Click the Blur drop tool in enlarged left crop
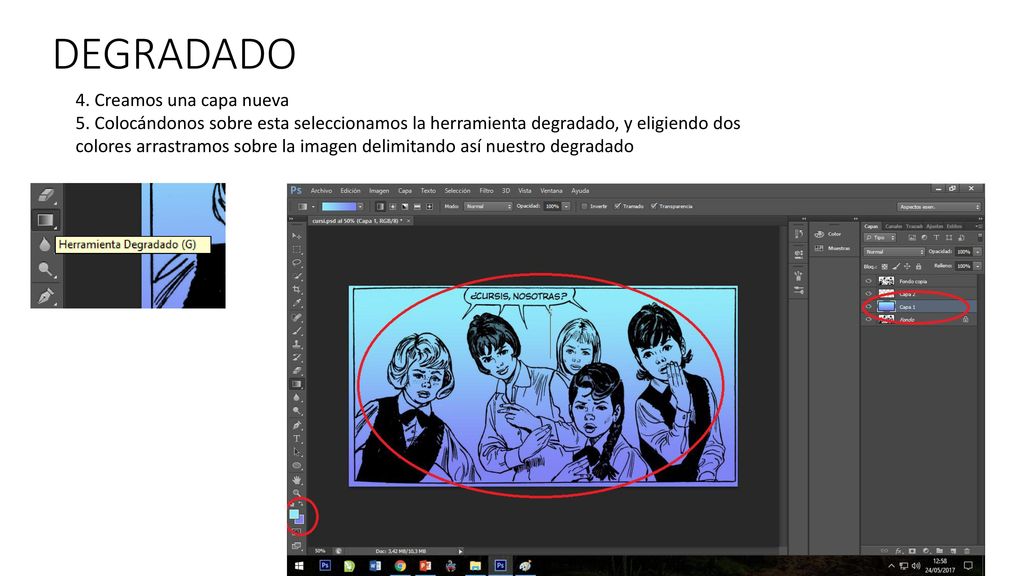This screenshot has width=1024, height=576. coord(45,245)
